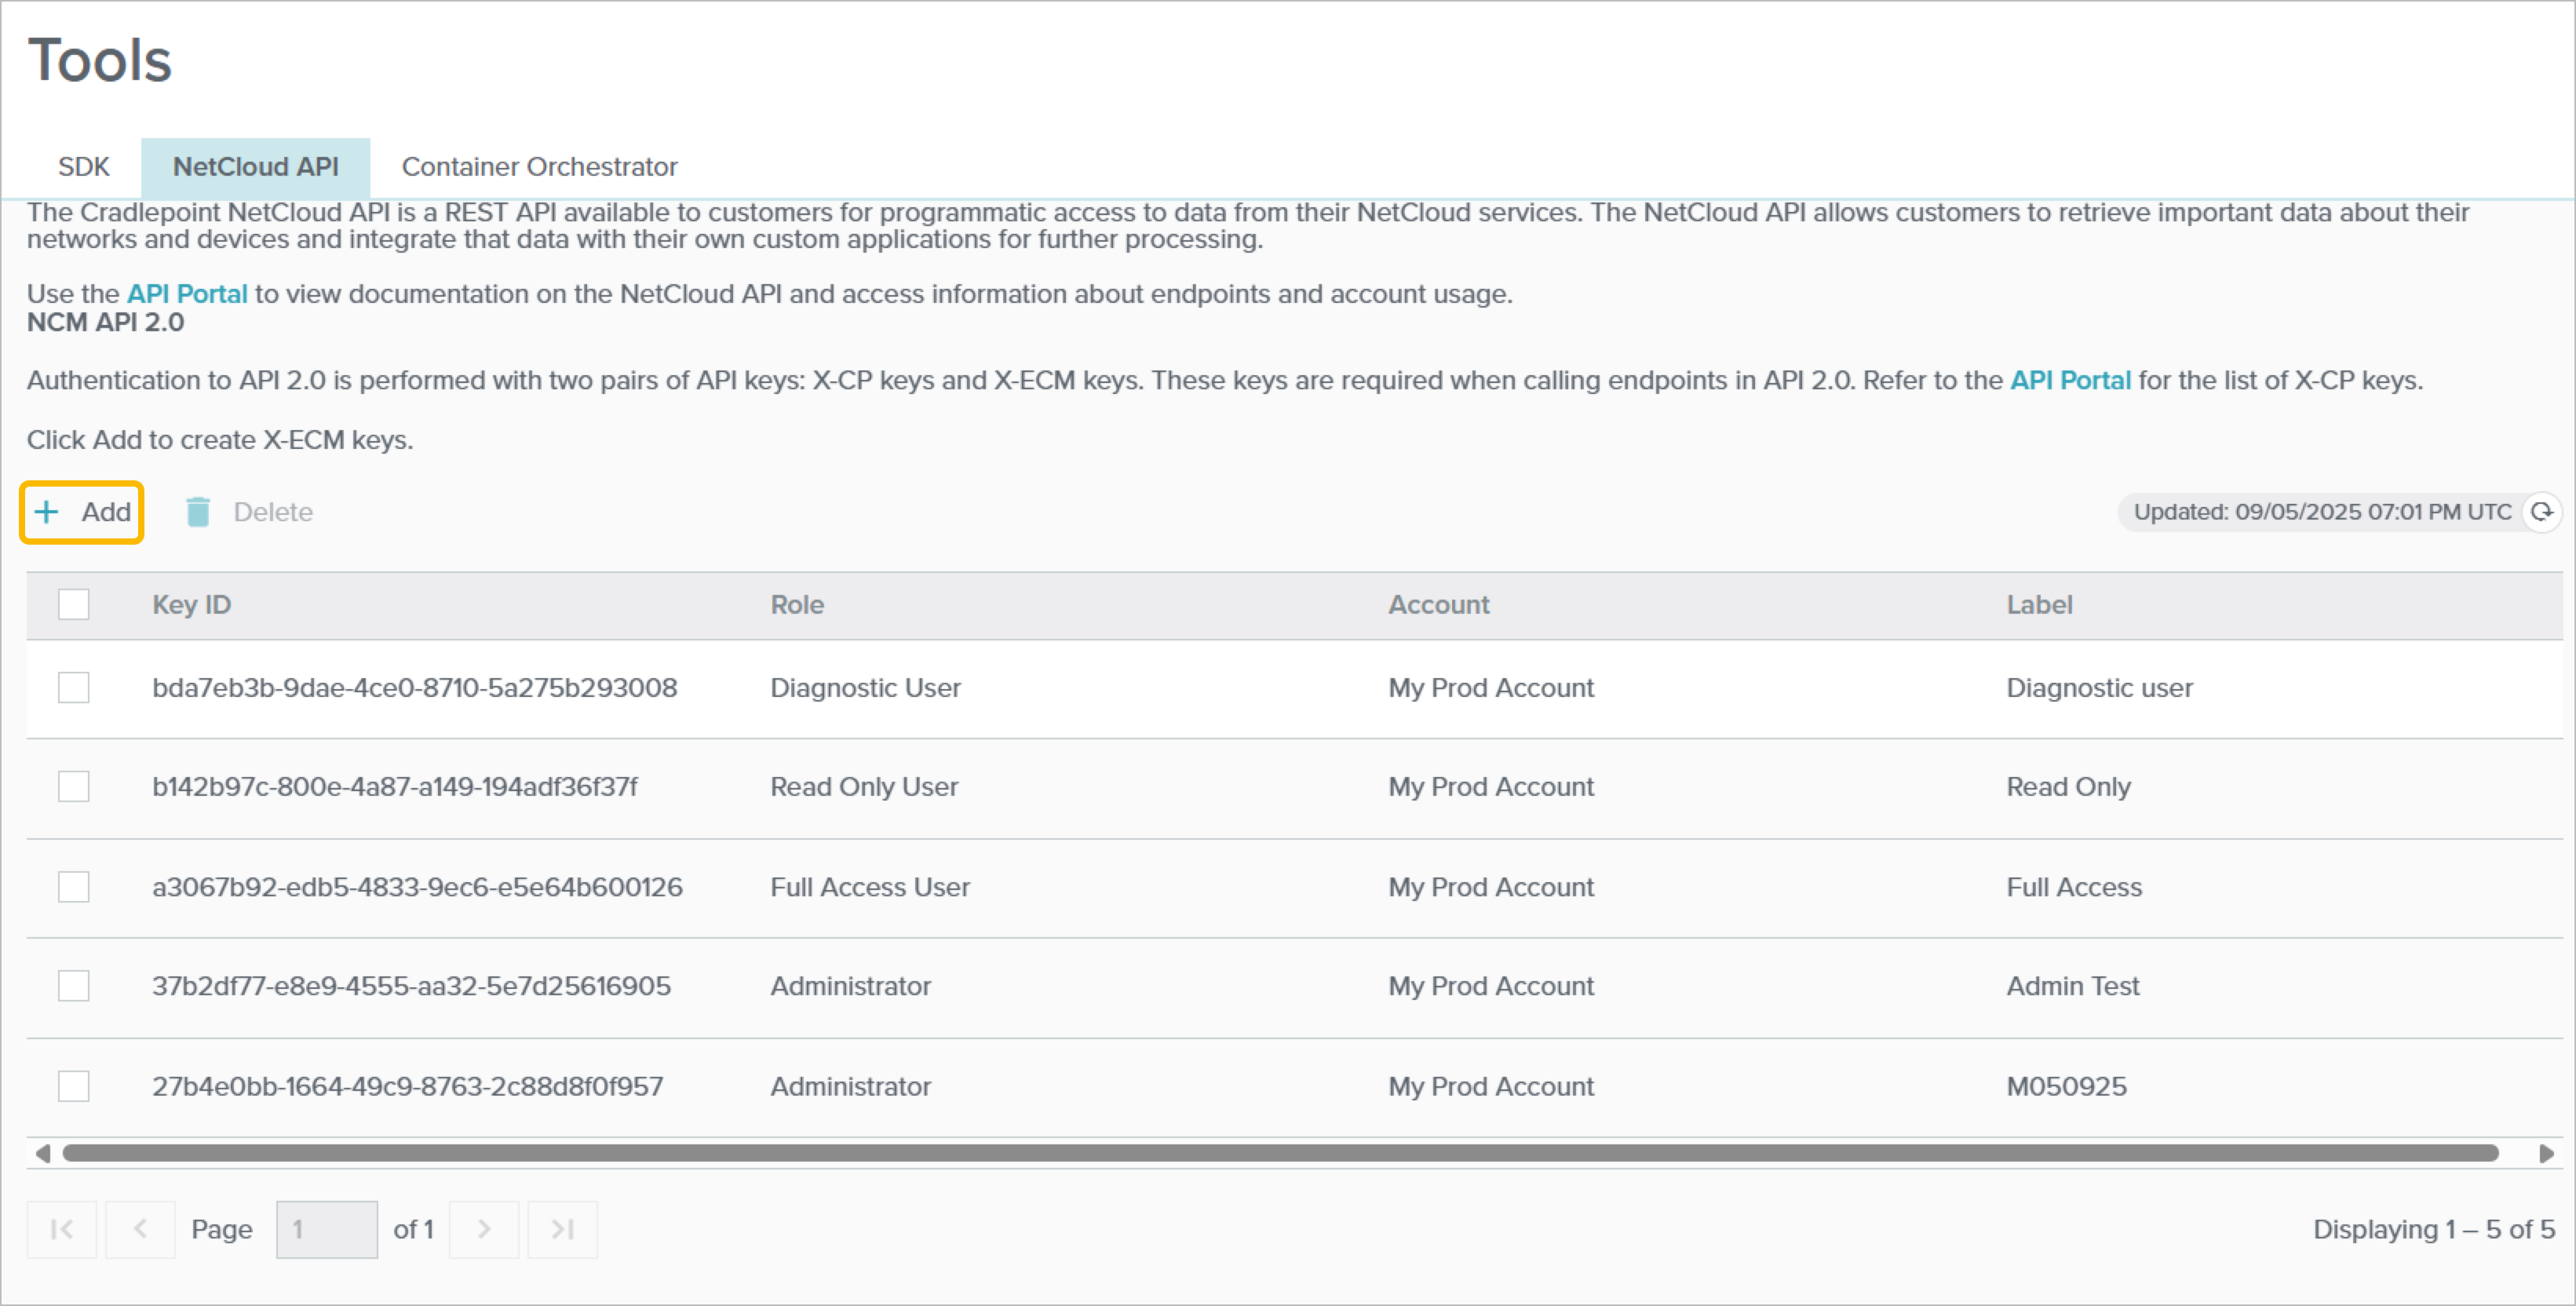2576x1306 pixels.
Task: Switch to the SDK tab
Action: tap(84, 166)
